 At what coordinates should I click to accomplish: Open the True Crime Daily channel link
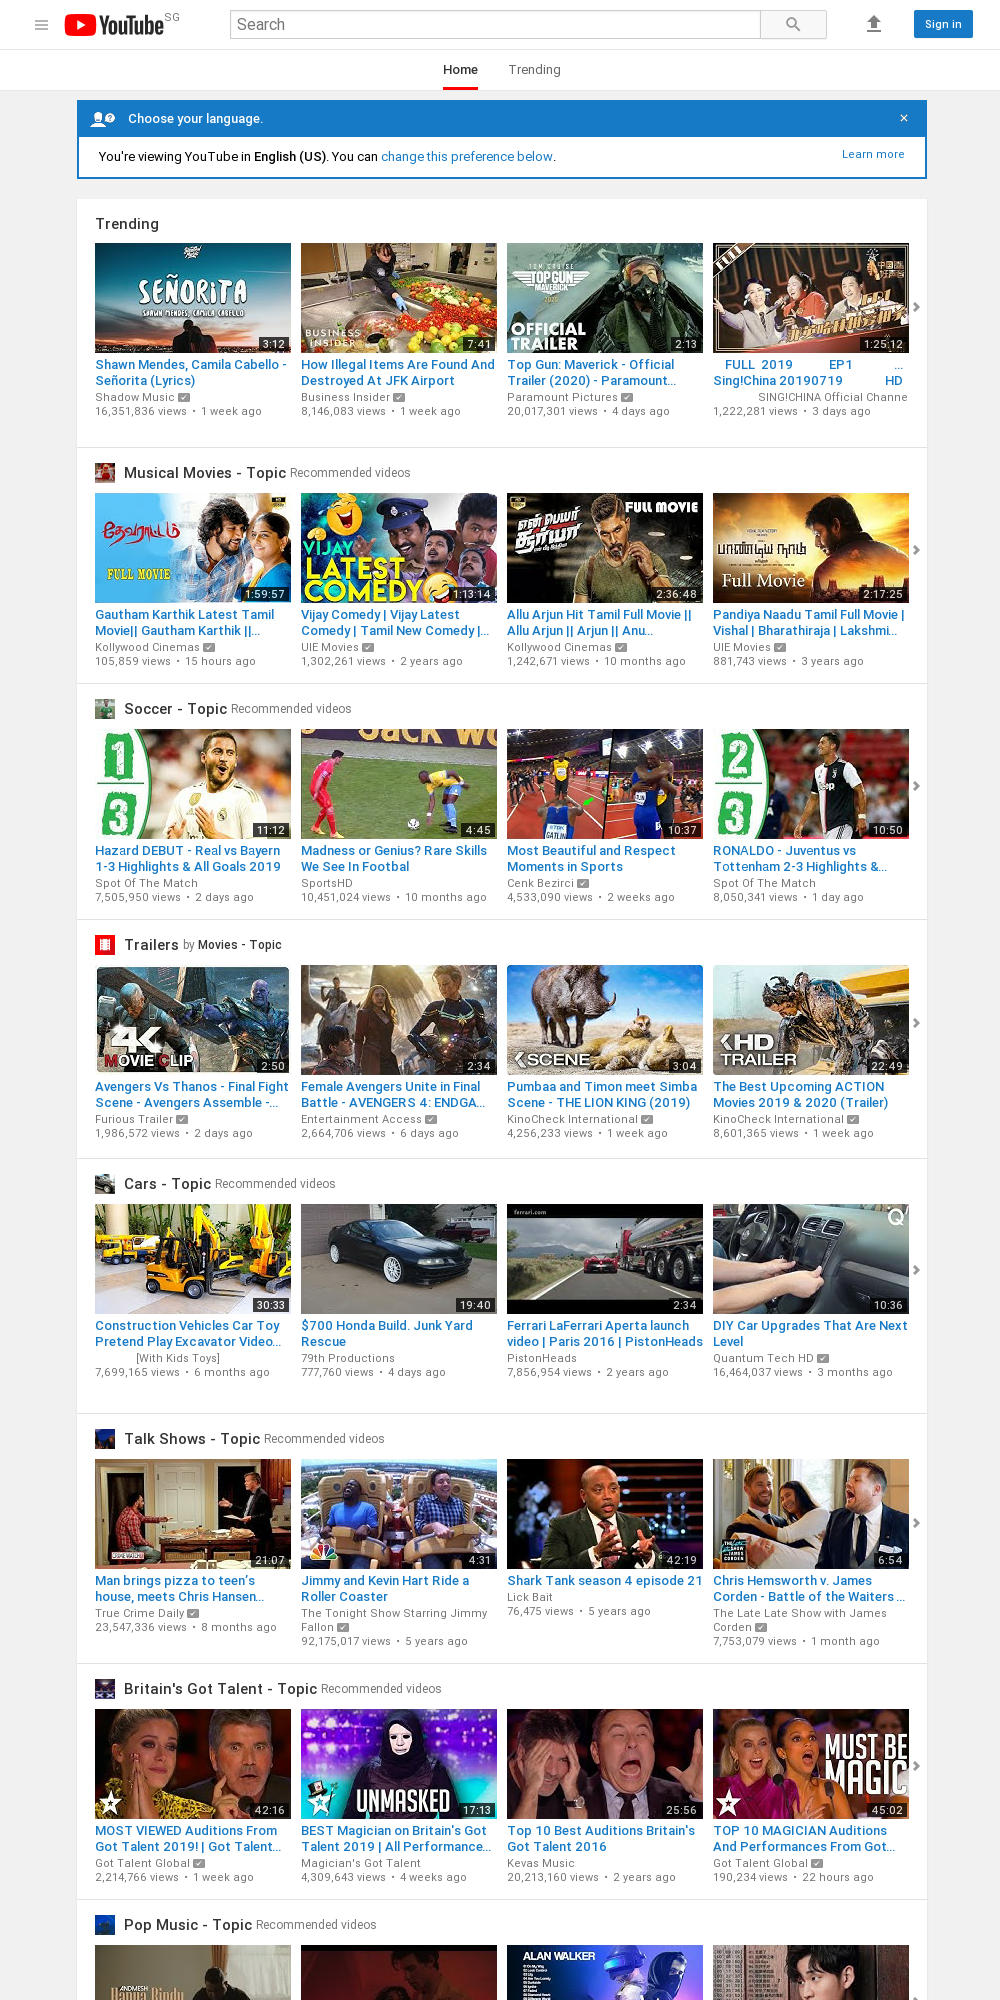pos(140,1613)
